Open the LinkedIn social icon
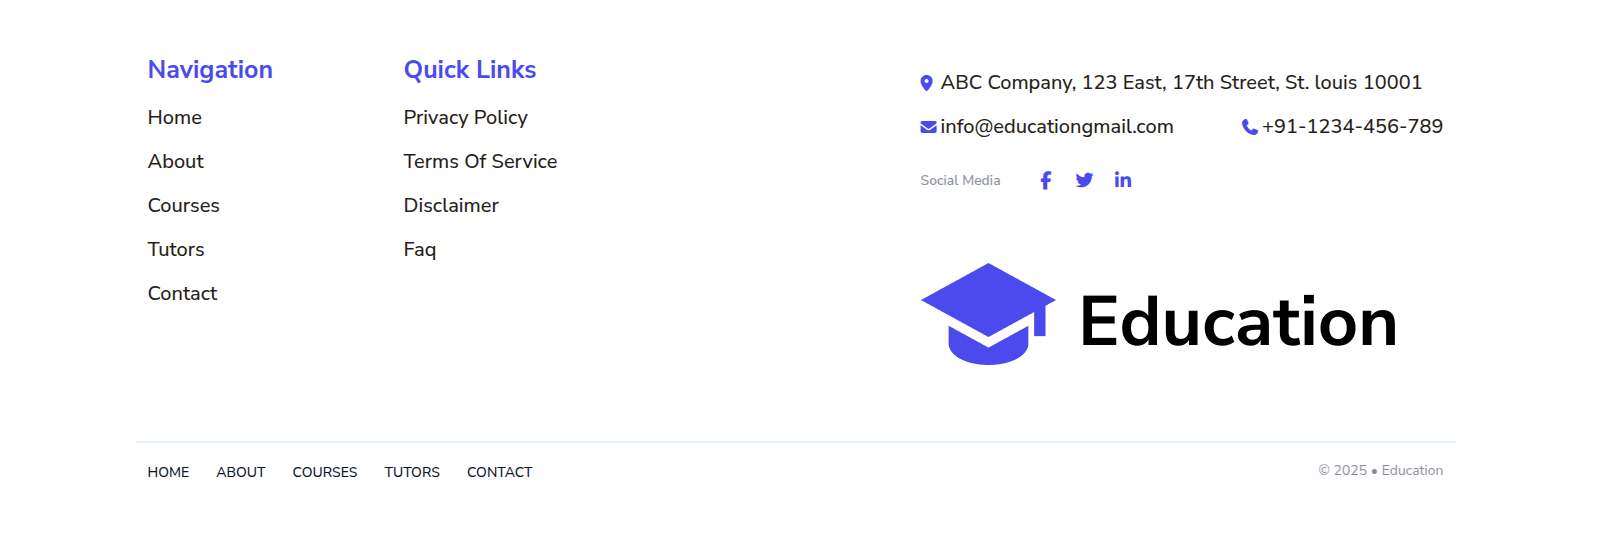Image resolution: width=1598 pixels, height=553 pixels. pyautogui.click(x=1123, y=180)
